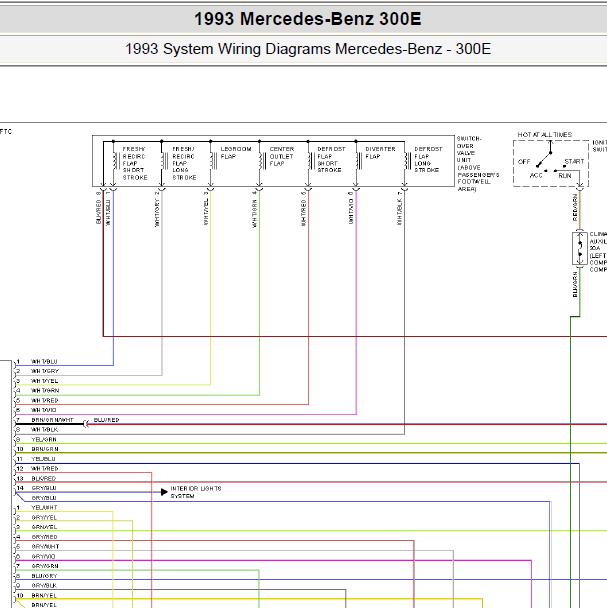The height and width of the screenshot is (608, 607).
Task: Click the Legroom Flap solenoid coil symbol
Action: click(213, 161)
